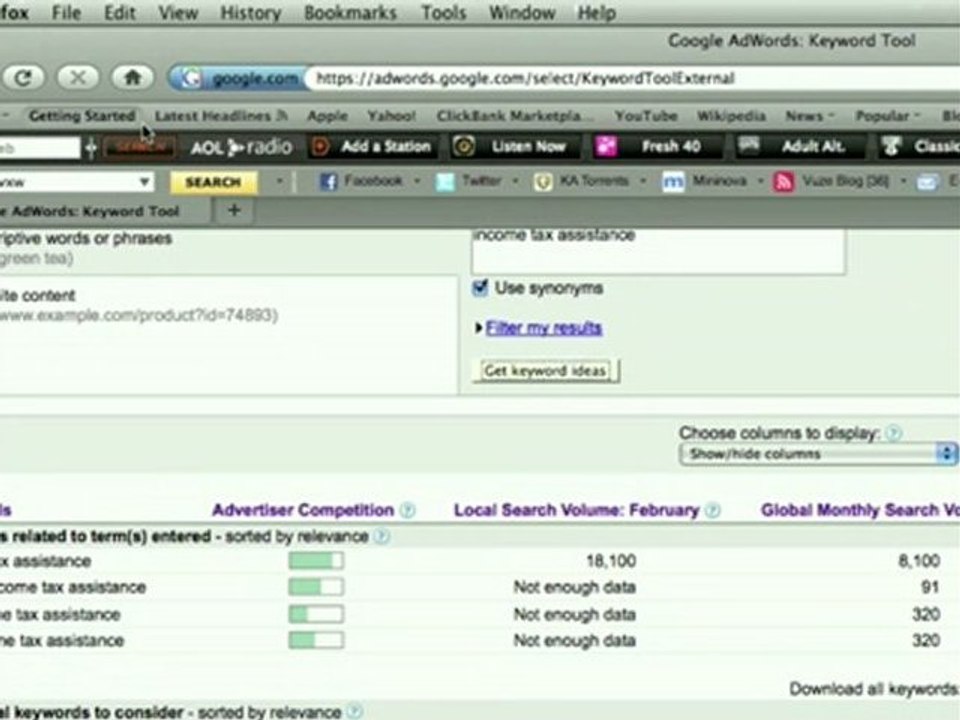Click the Mininova toolbar icon
960x720 pixels.
[x=673, y=181]
